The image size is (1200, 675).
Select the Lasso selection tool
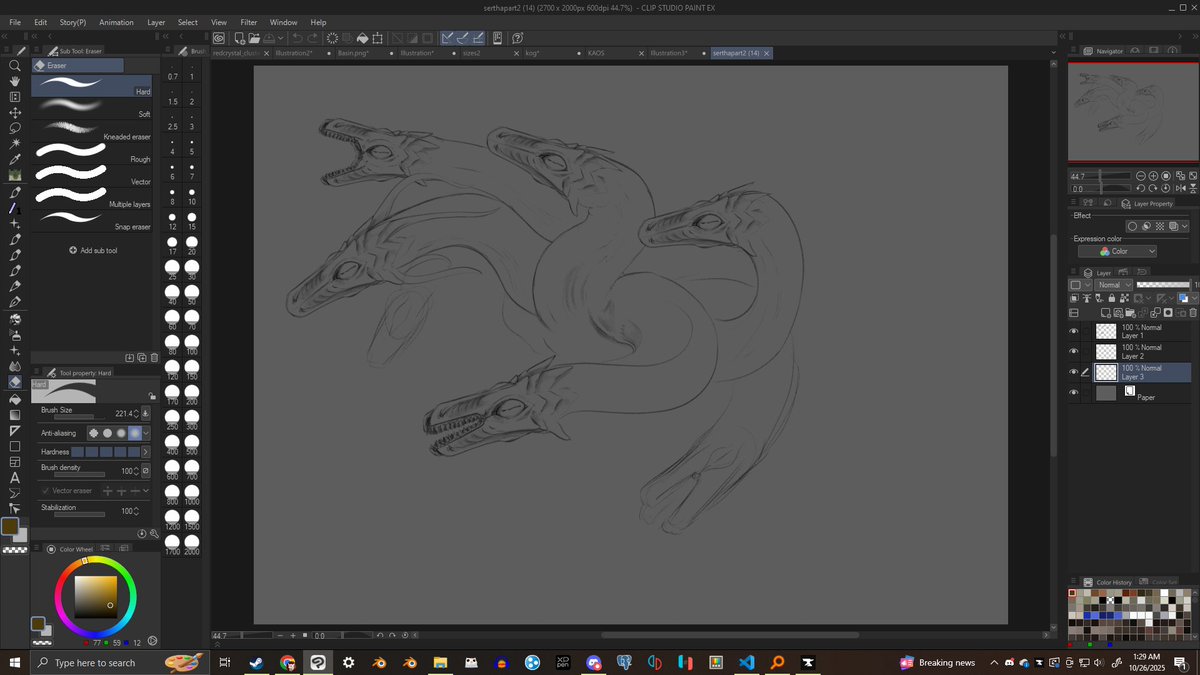[15, 128]
